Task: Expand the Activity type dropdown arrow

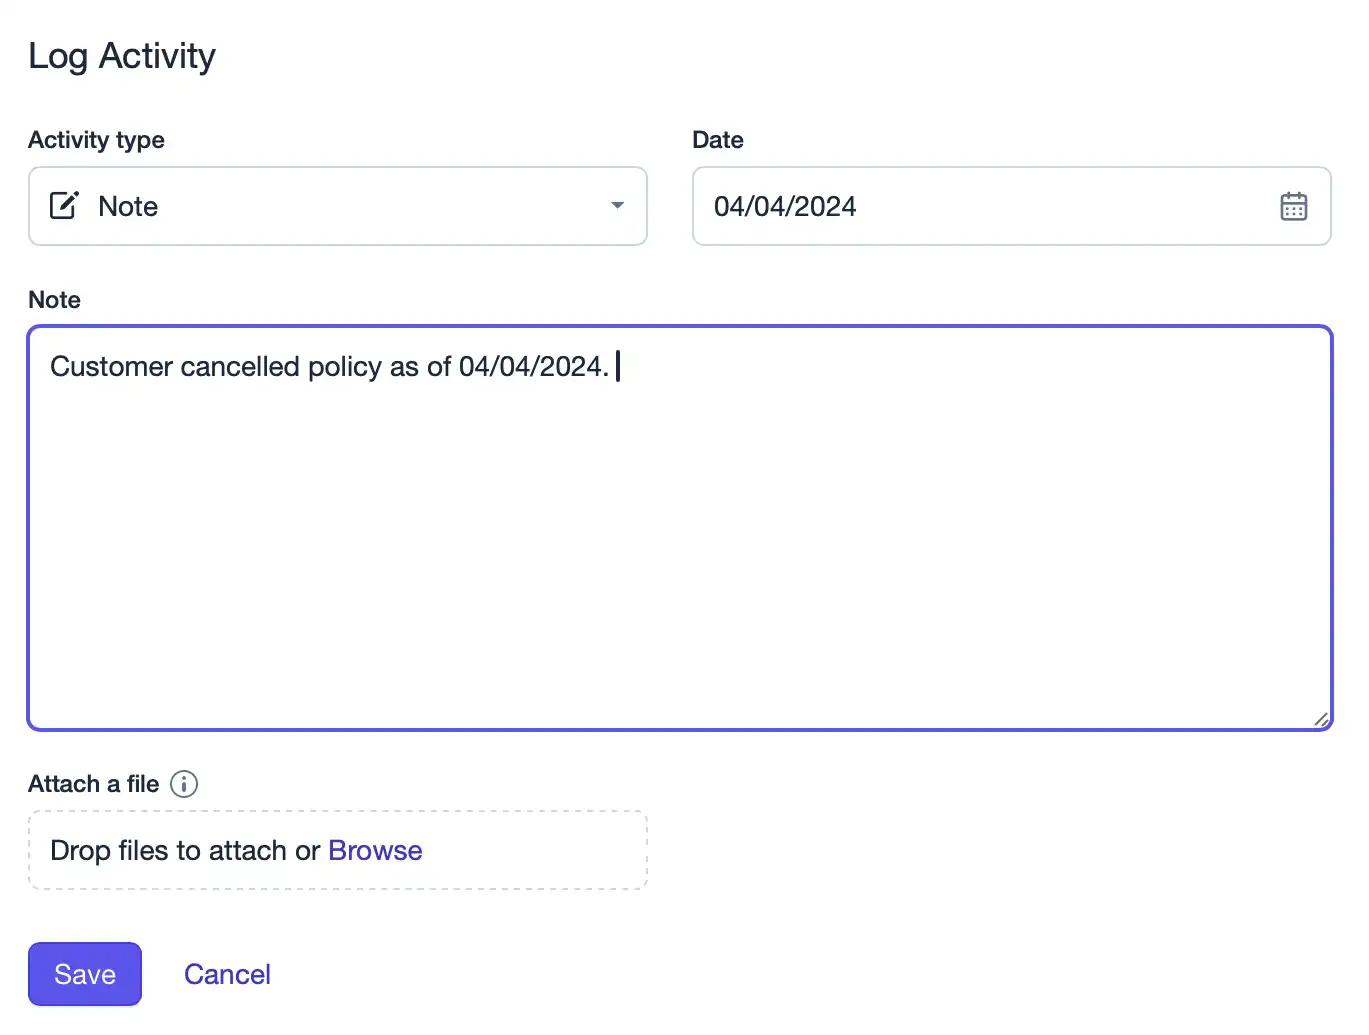Action: 617,205
